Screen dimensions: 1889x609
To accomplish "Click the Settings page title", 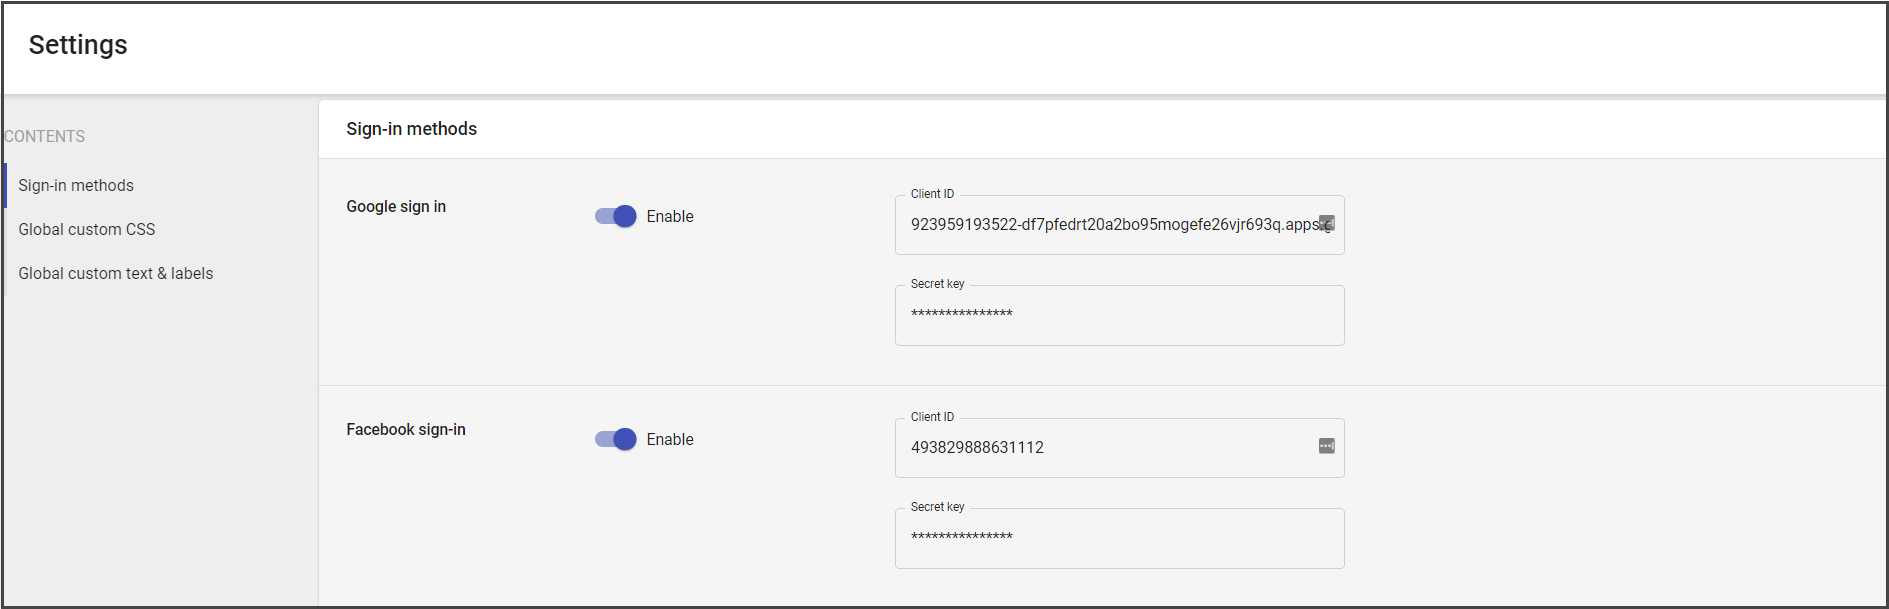I will pyautogui.click(x=78, y=45).
